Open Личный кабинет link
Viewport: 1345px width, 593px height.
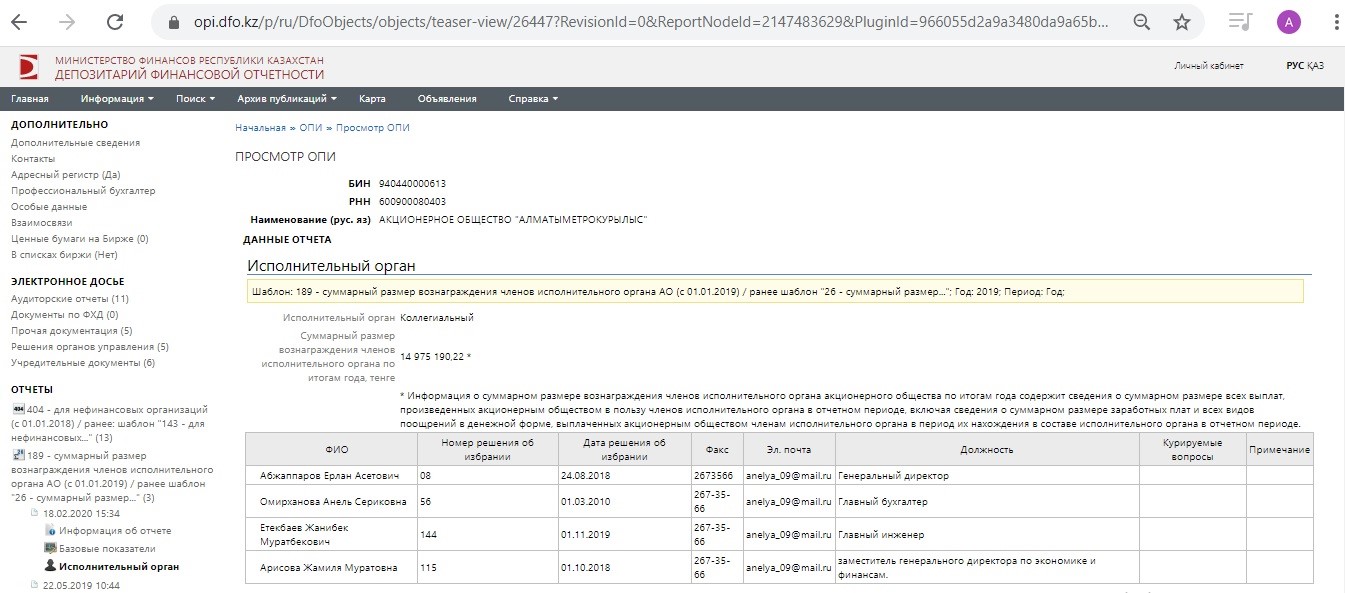click(1209, 66)
